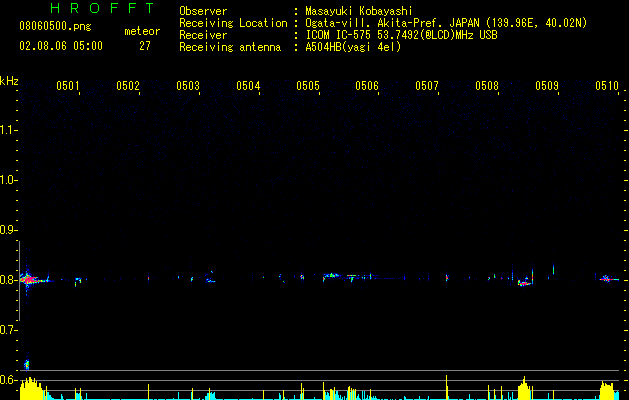Click the 0508 time marker
Viewport: 629px width, 400px height.
(x=487, y=85)
